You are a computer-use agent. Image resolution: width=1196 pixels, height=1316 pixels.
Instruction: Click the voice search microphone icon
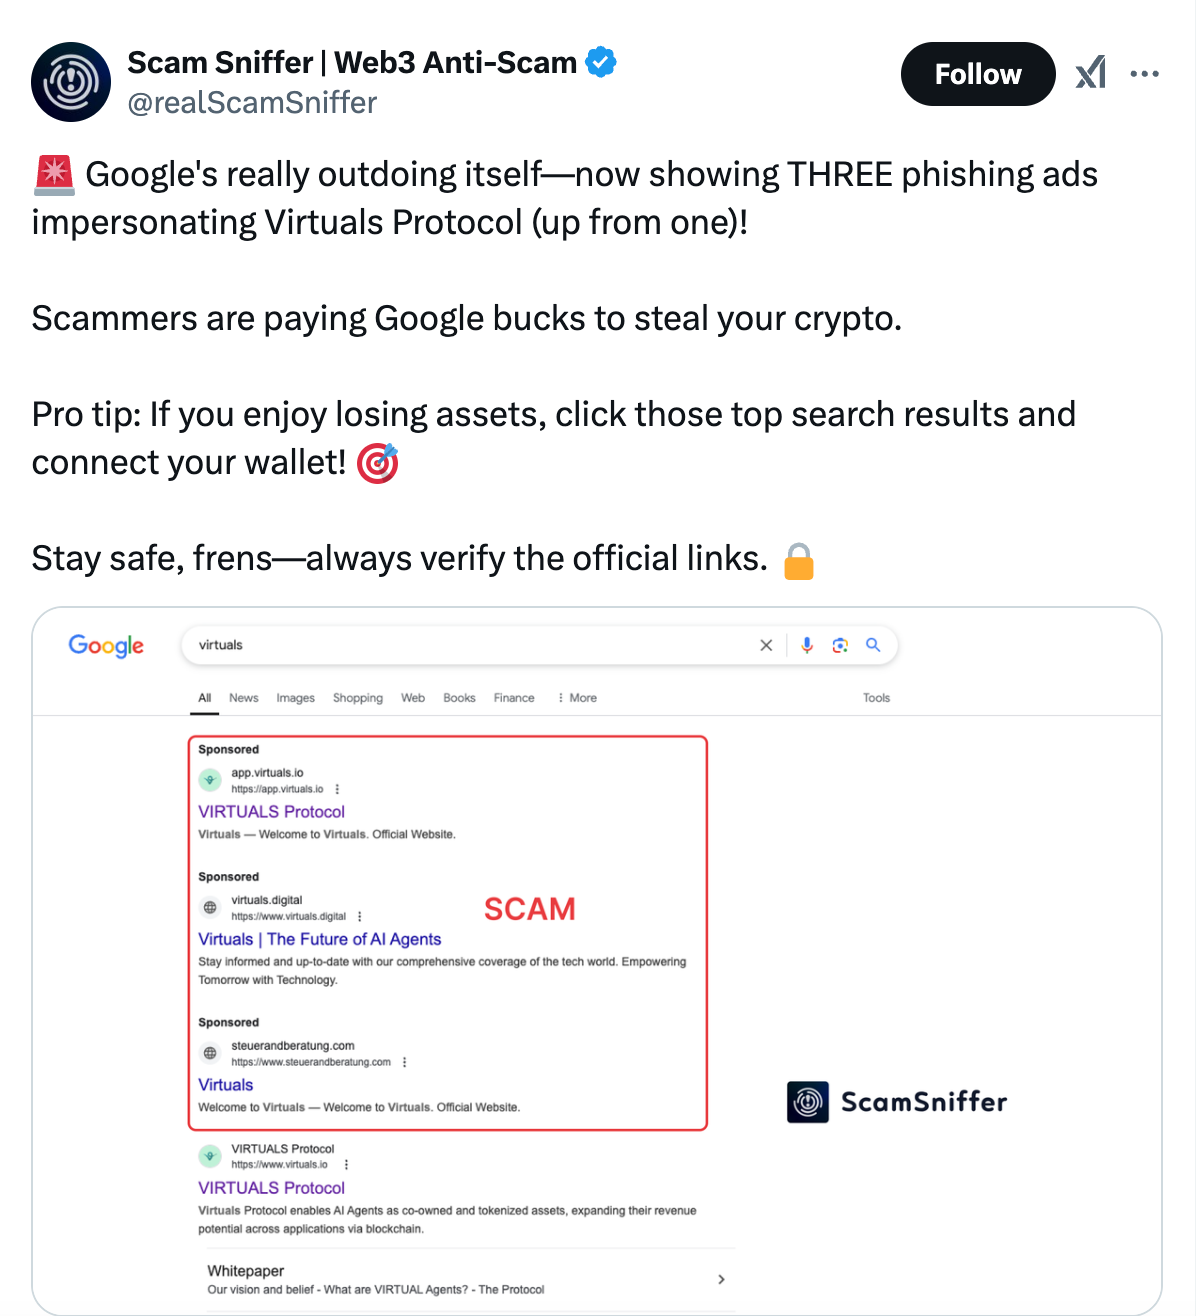coord(807,645)
